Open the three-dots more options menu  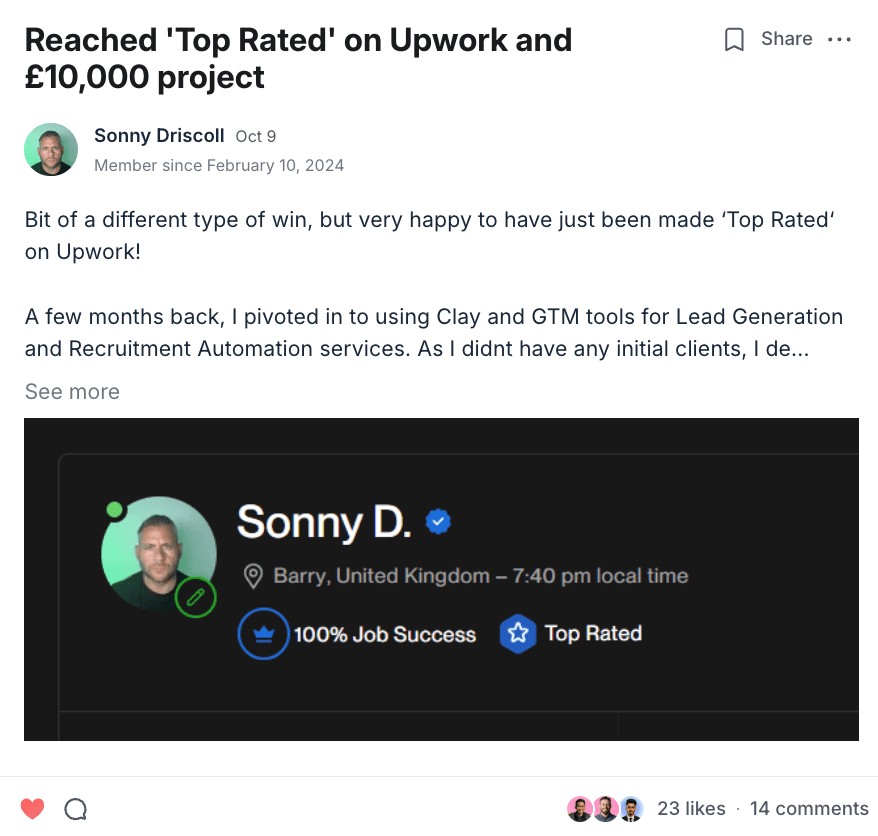click(840, 40)
